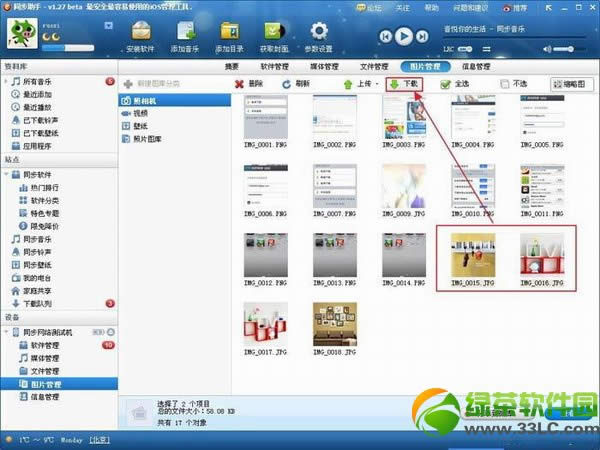Click the user level progress bar
Viewport: 600px width, 450px height.
pyautogui.click(x=68, y=48)
